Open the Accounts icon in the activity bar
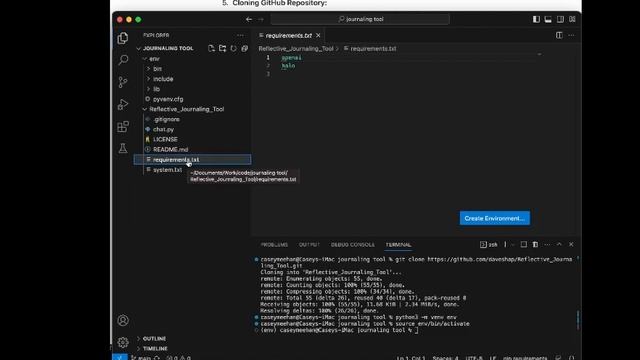The image size is (640, 360). 123,320
